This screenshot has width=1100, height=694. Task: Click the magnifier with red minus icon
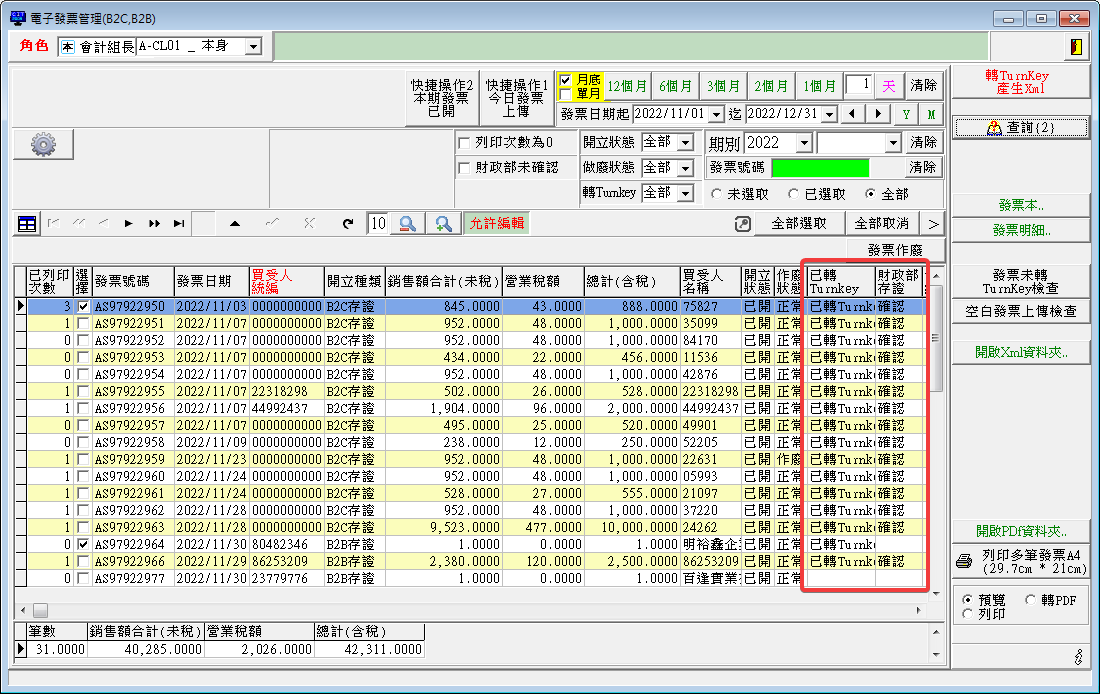coord(407,224)
